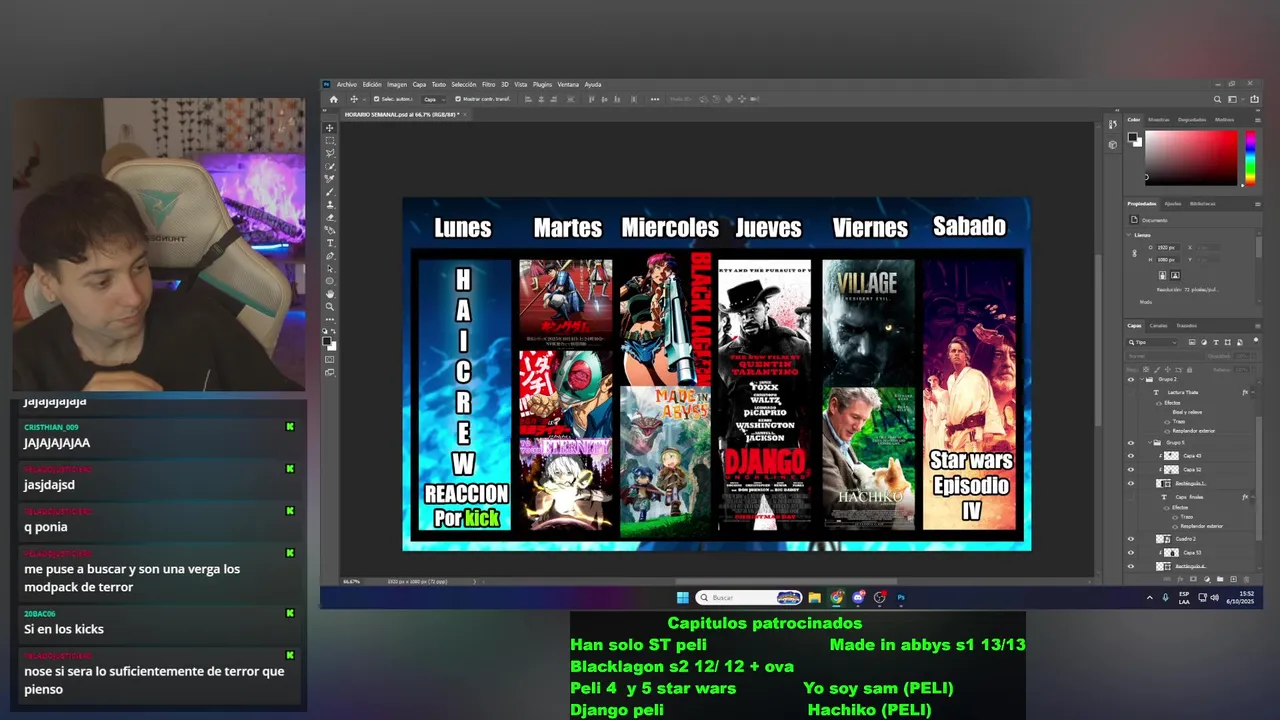Open the Capa dropdown in options bar
The width and height of the screenshot is (1280, 720).
[436, 99]
